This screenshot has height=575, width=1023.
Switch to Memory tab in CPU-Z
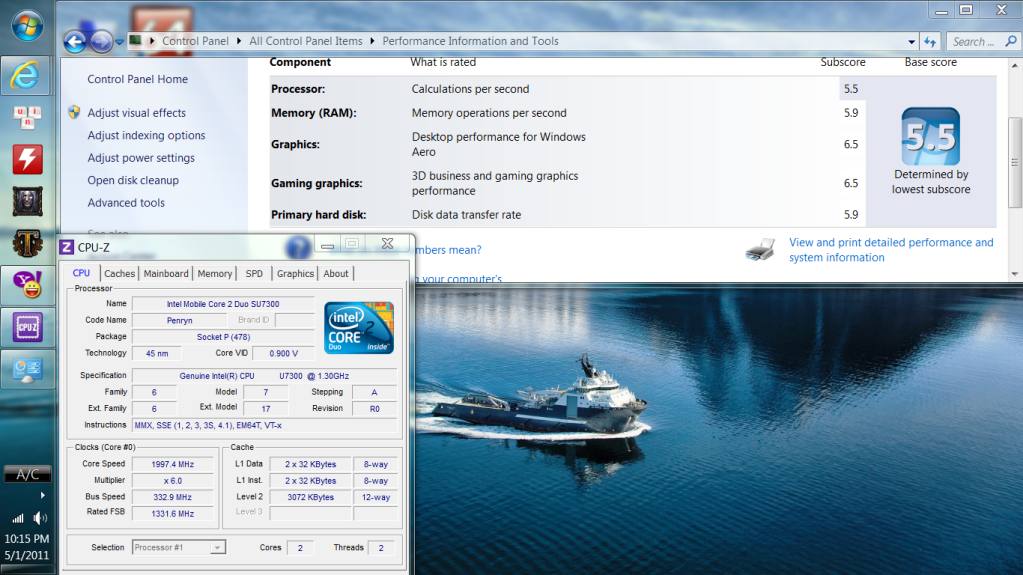tap(215, 273)
